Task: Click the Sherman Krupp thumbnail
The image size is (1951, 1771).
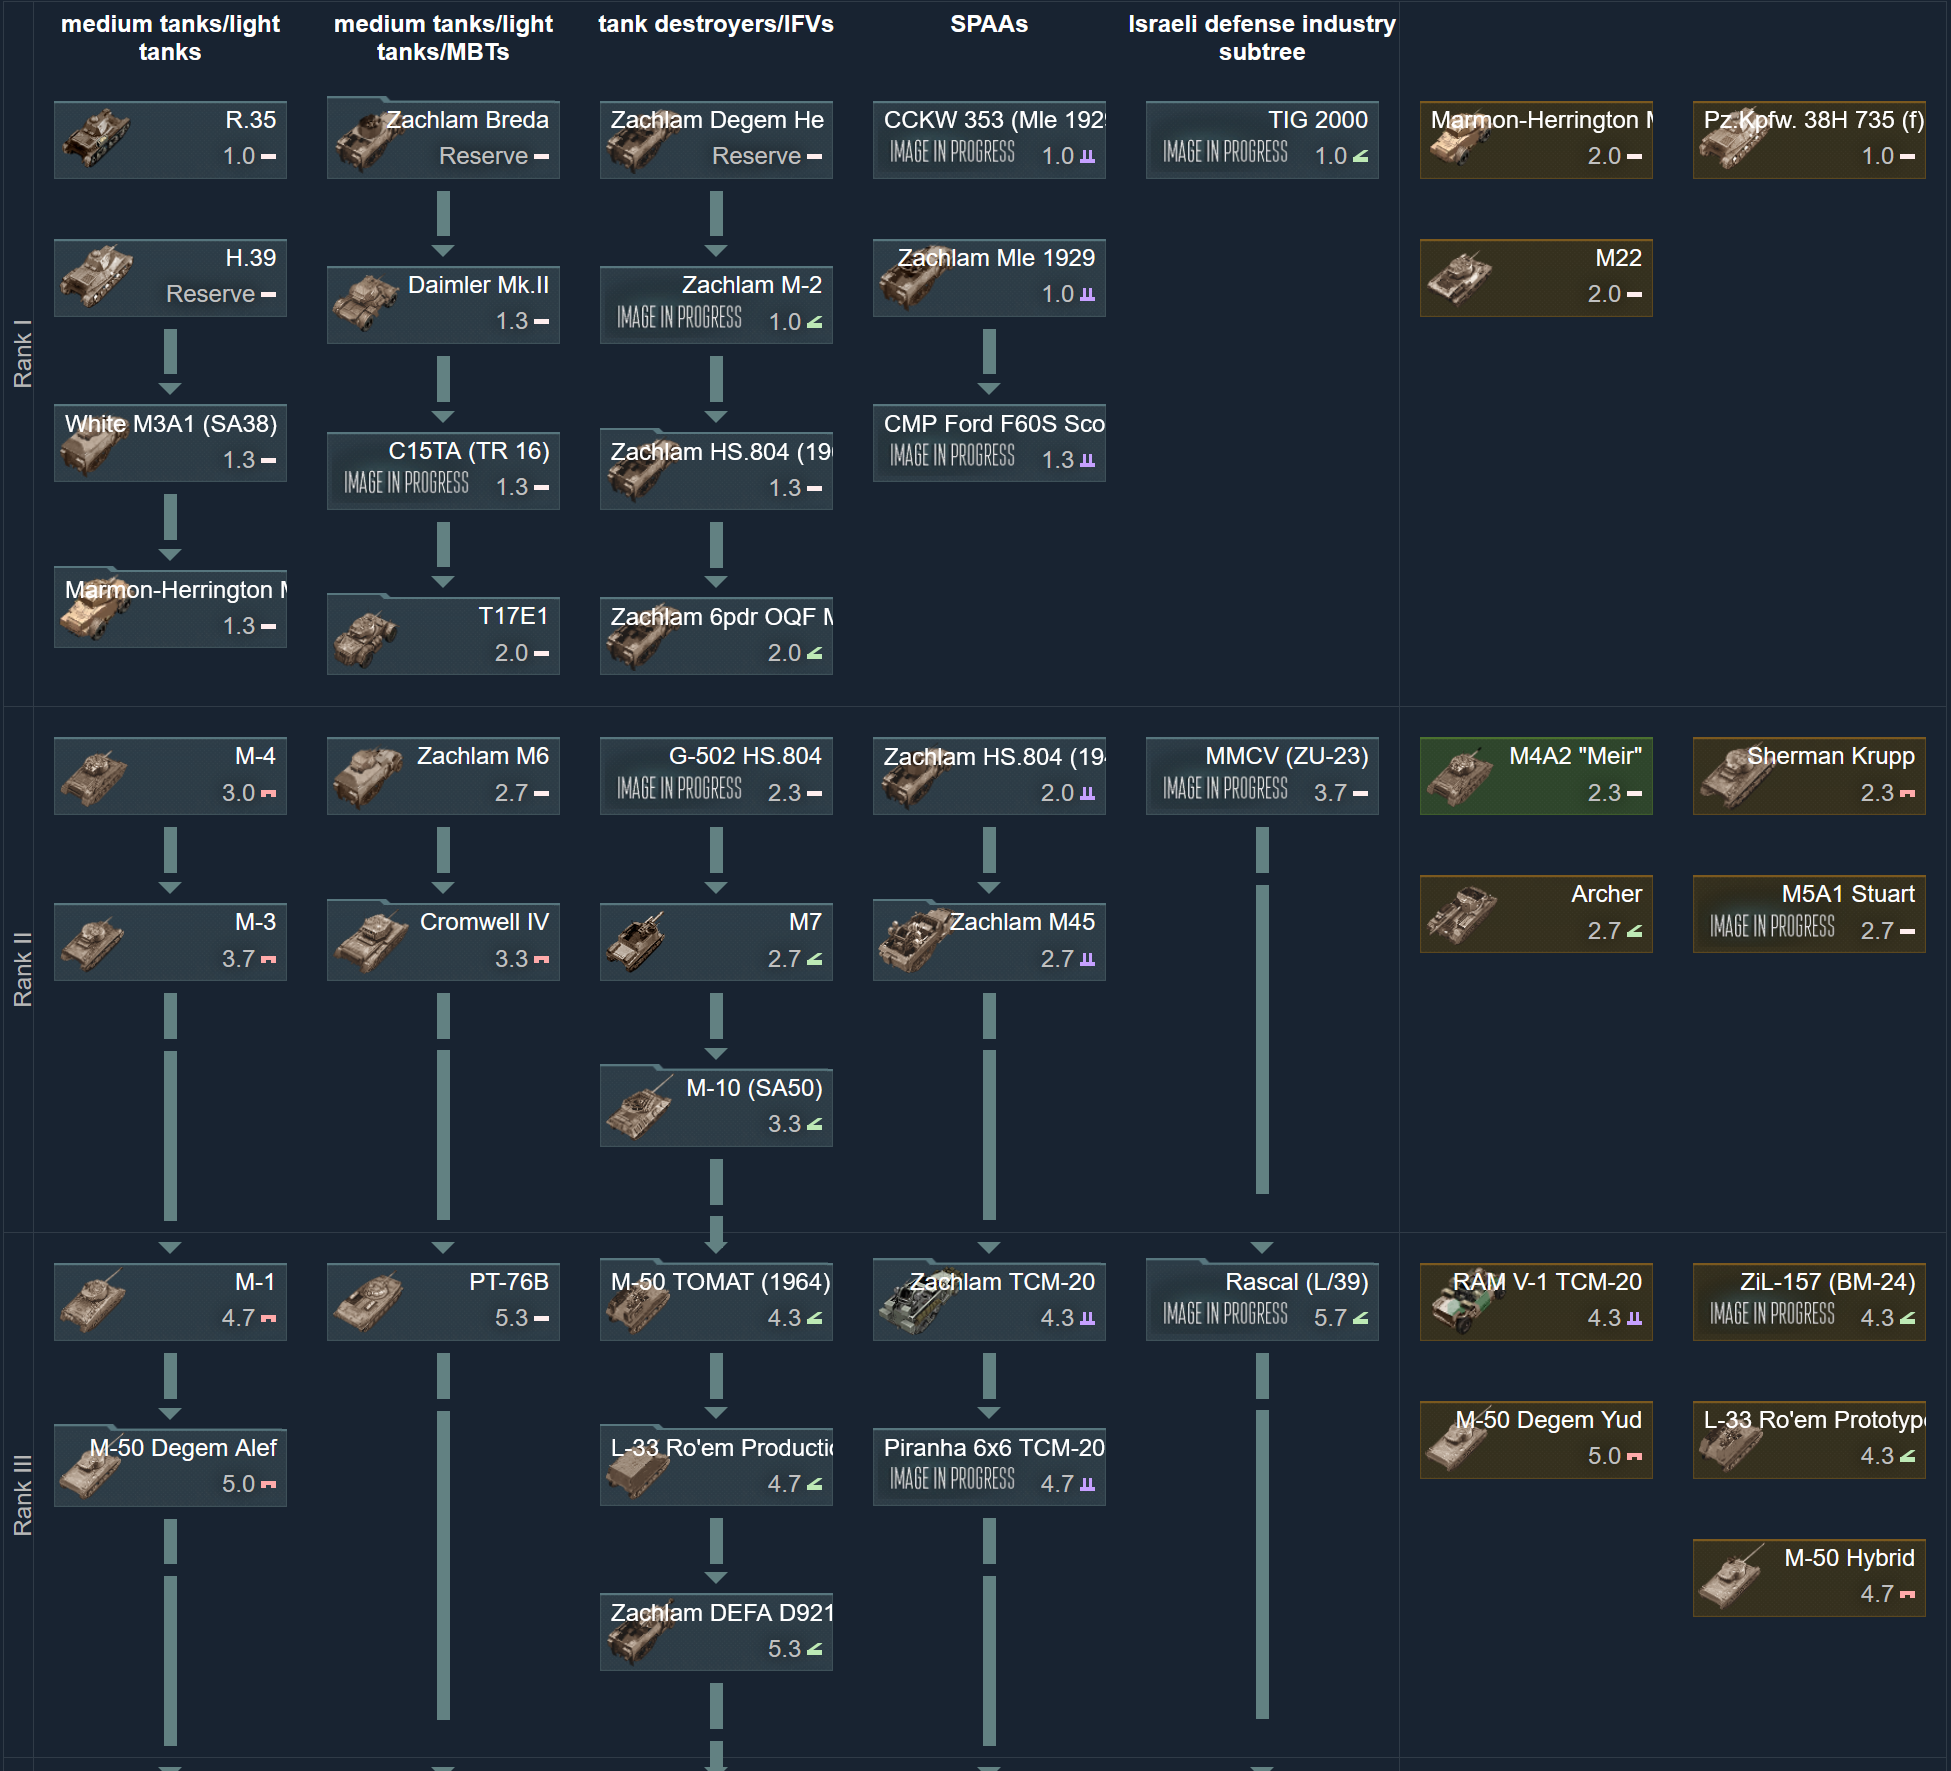Action: (1736, 776)
